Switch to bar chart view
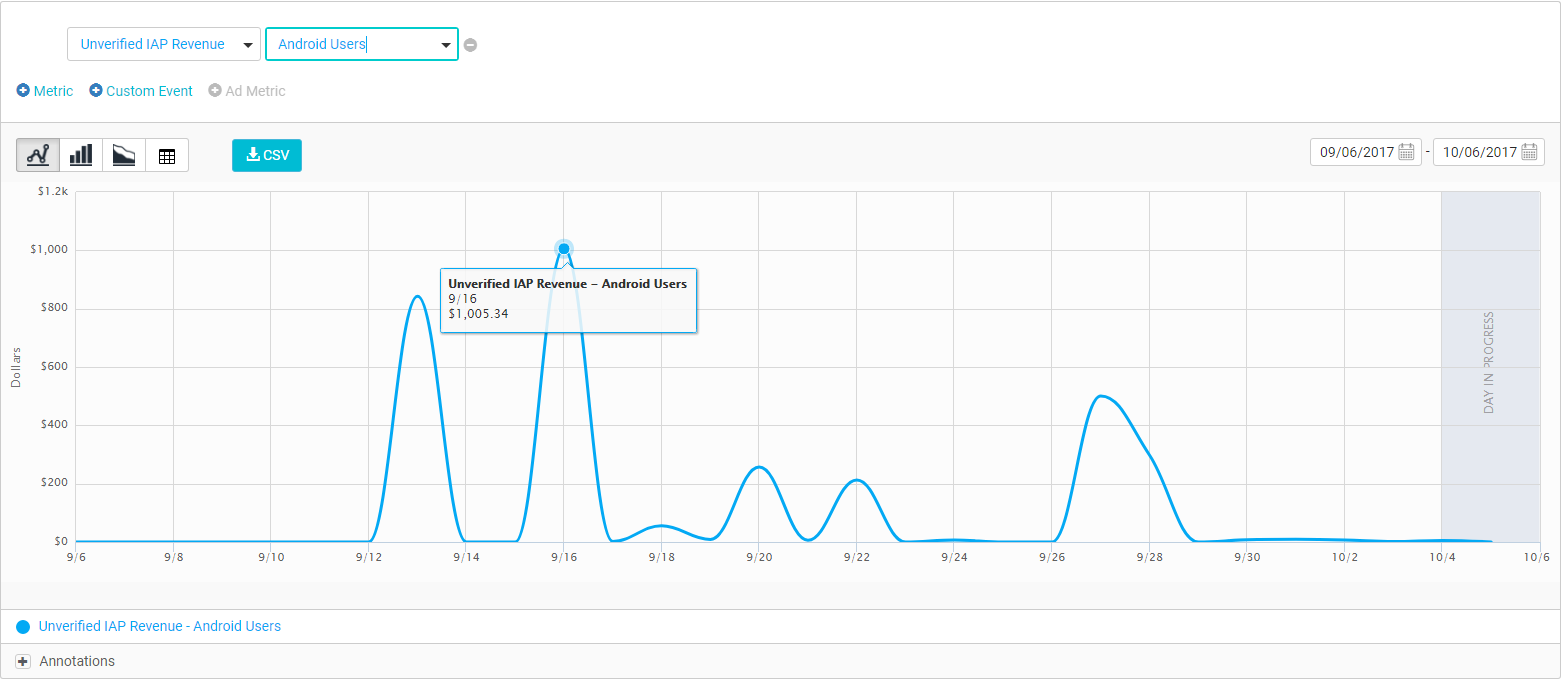 click(x=81, y=155)
